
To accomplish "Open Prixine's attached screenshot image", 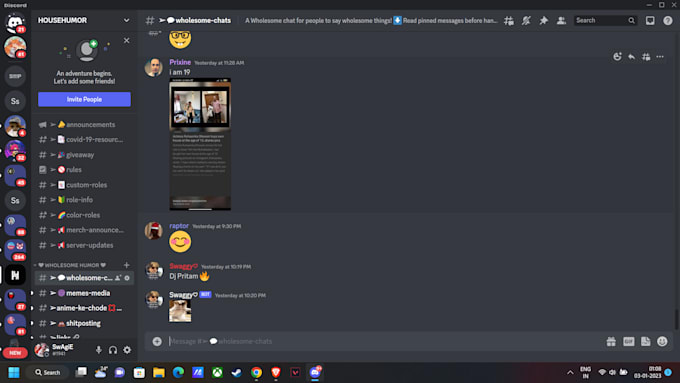I will [x=200, y=144].
